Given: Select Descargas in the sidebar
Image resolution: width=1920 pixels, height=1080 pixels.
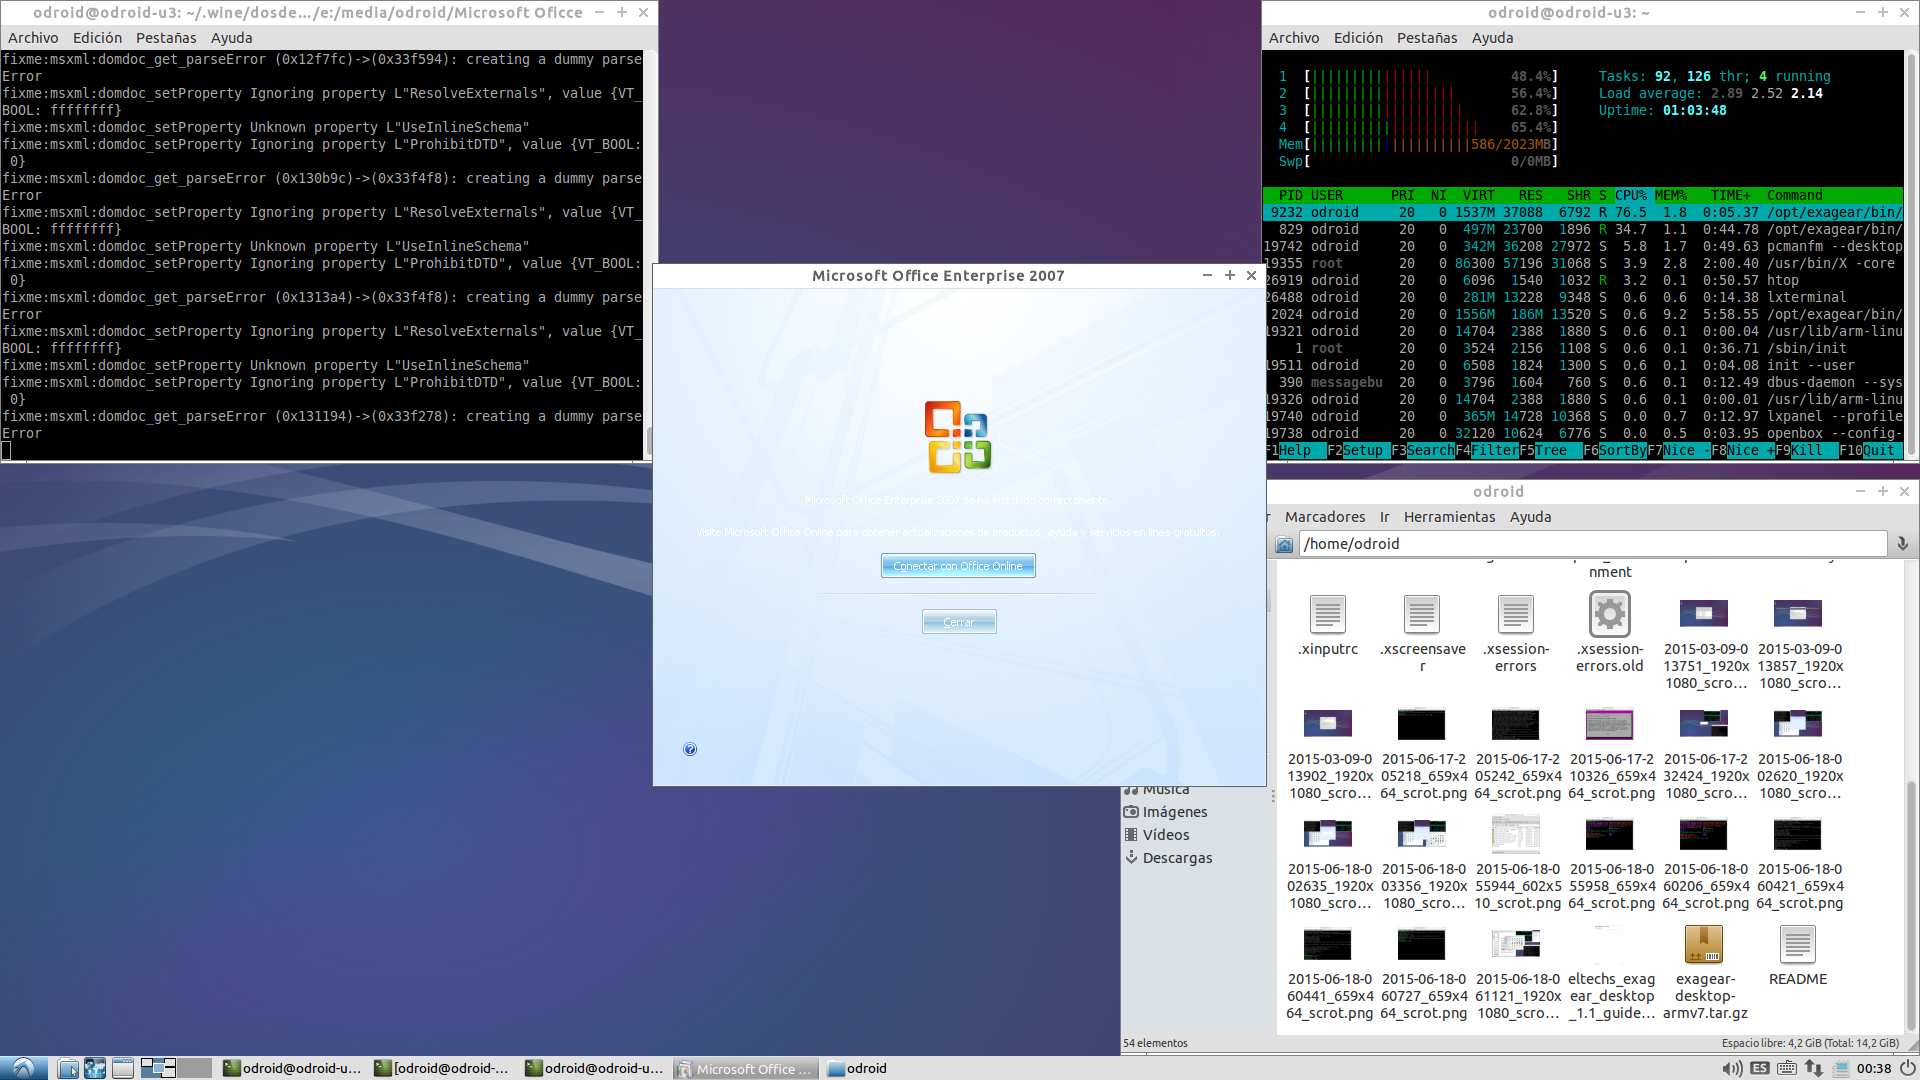Looking at the screenshot, I should (x=1176, y=858).
